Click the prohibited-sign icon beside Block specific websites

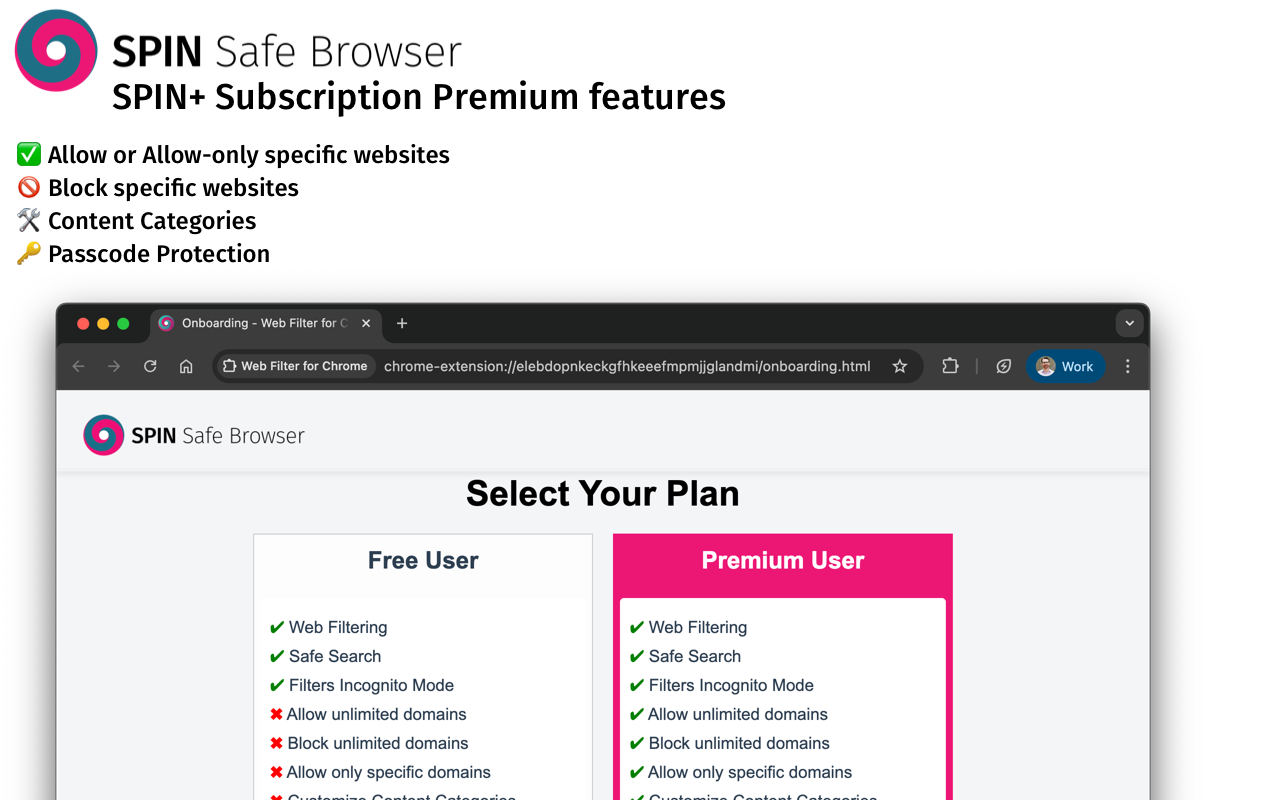click(x=27, y=187)
